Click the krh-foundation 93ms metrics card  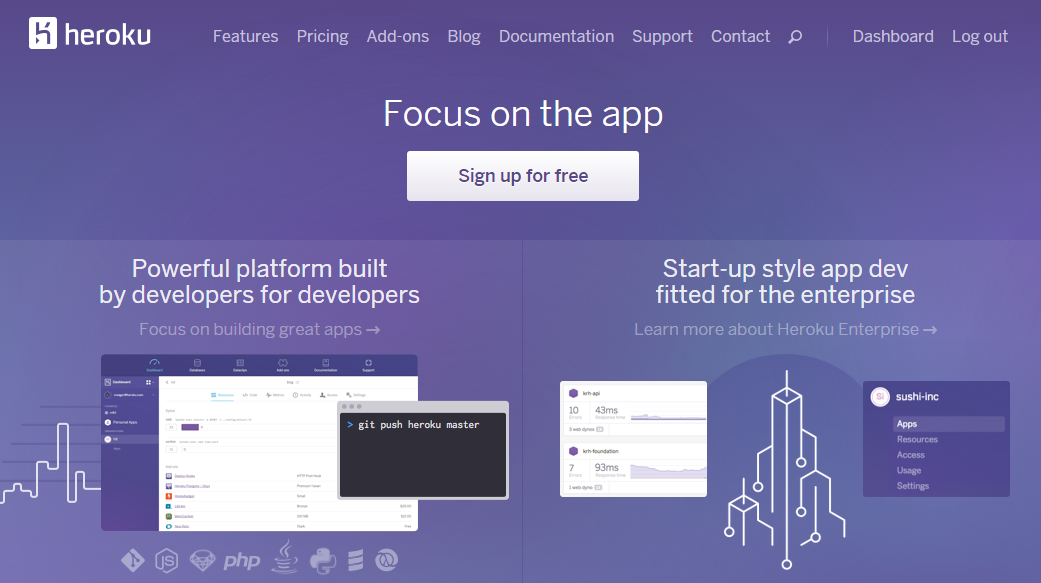[633, 467]
